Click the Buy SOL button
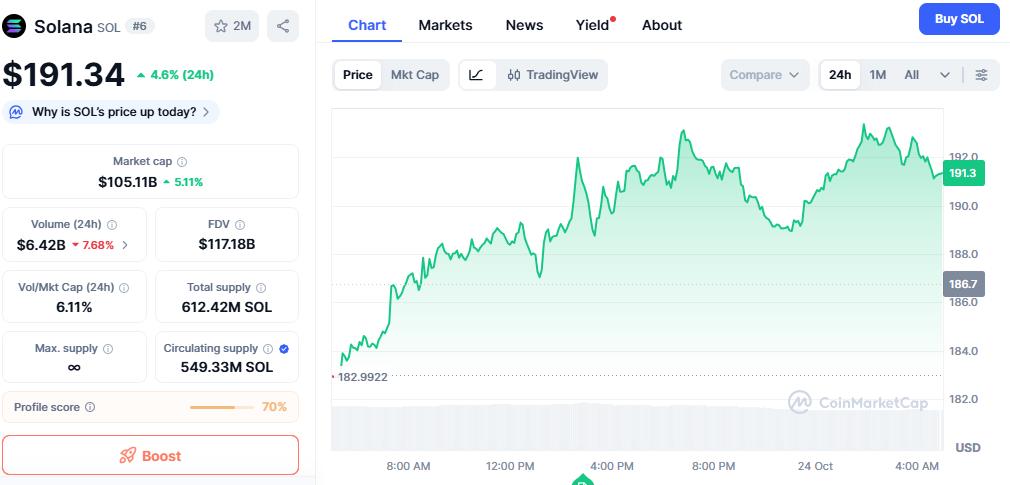 pyautogui.click(x=958, y=19)
